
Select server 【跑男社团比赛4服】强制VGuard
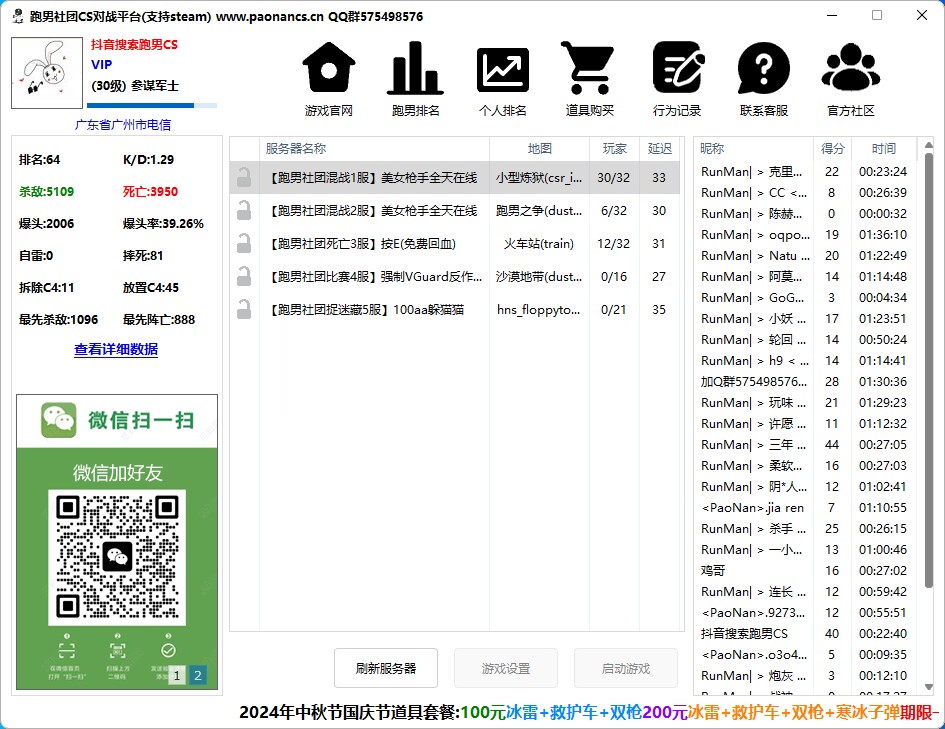(455, 277)
